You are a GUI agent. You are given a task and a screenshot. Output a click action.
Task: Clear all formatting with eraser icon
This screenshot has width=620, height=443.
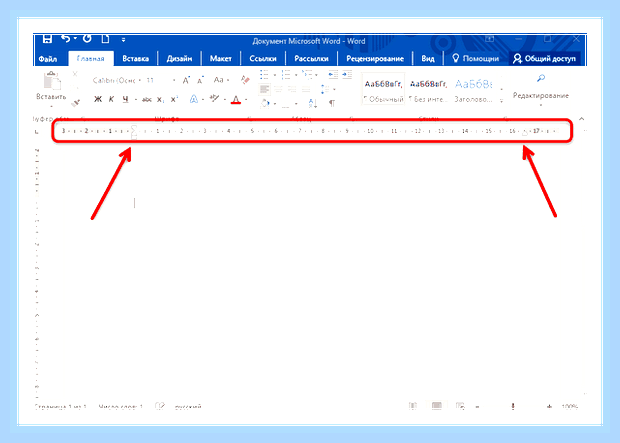click(x=245, y=80)
